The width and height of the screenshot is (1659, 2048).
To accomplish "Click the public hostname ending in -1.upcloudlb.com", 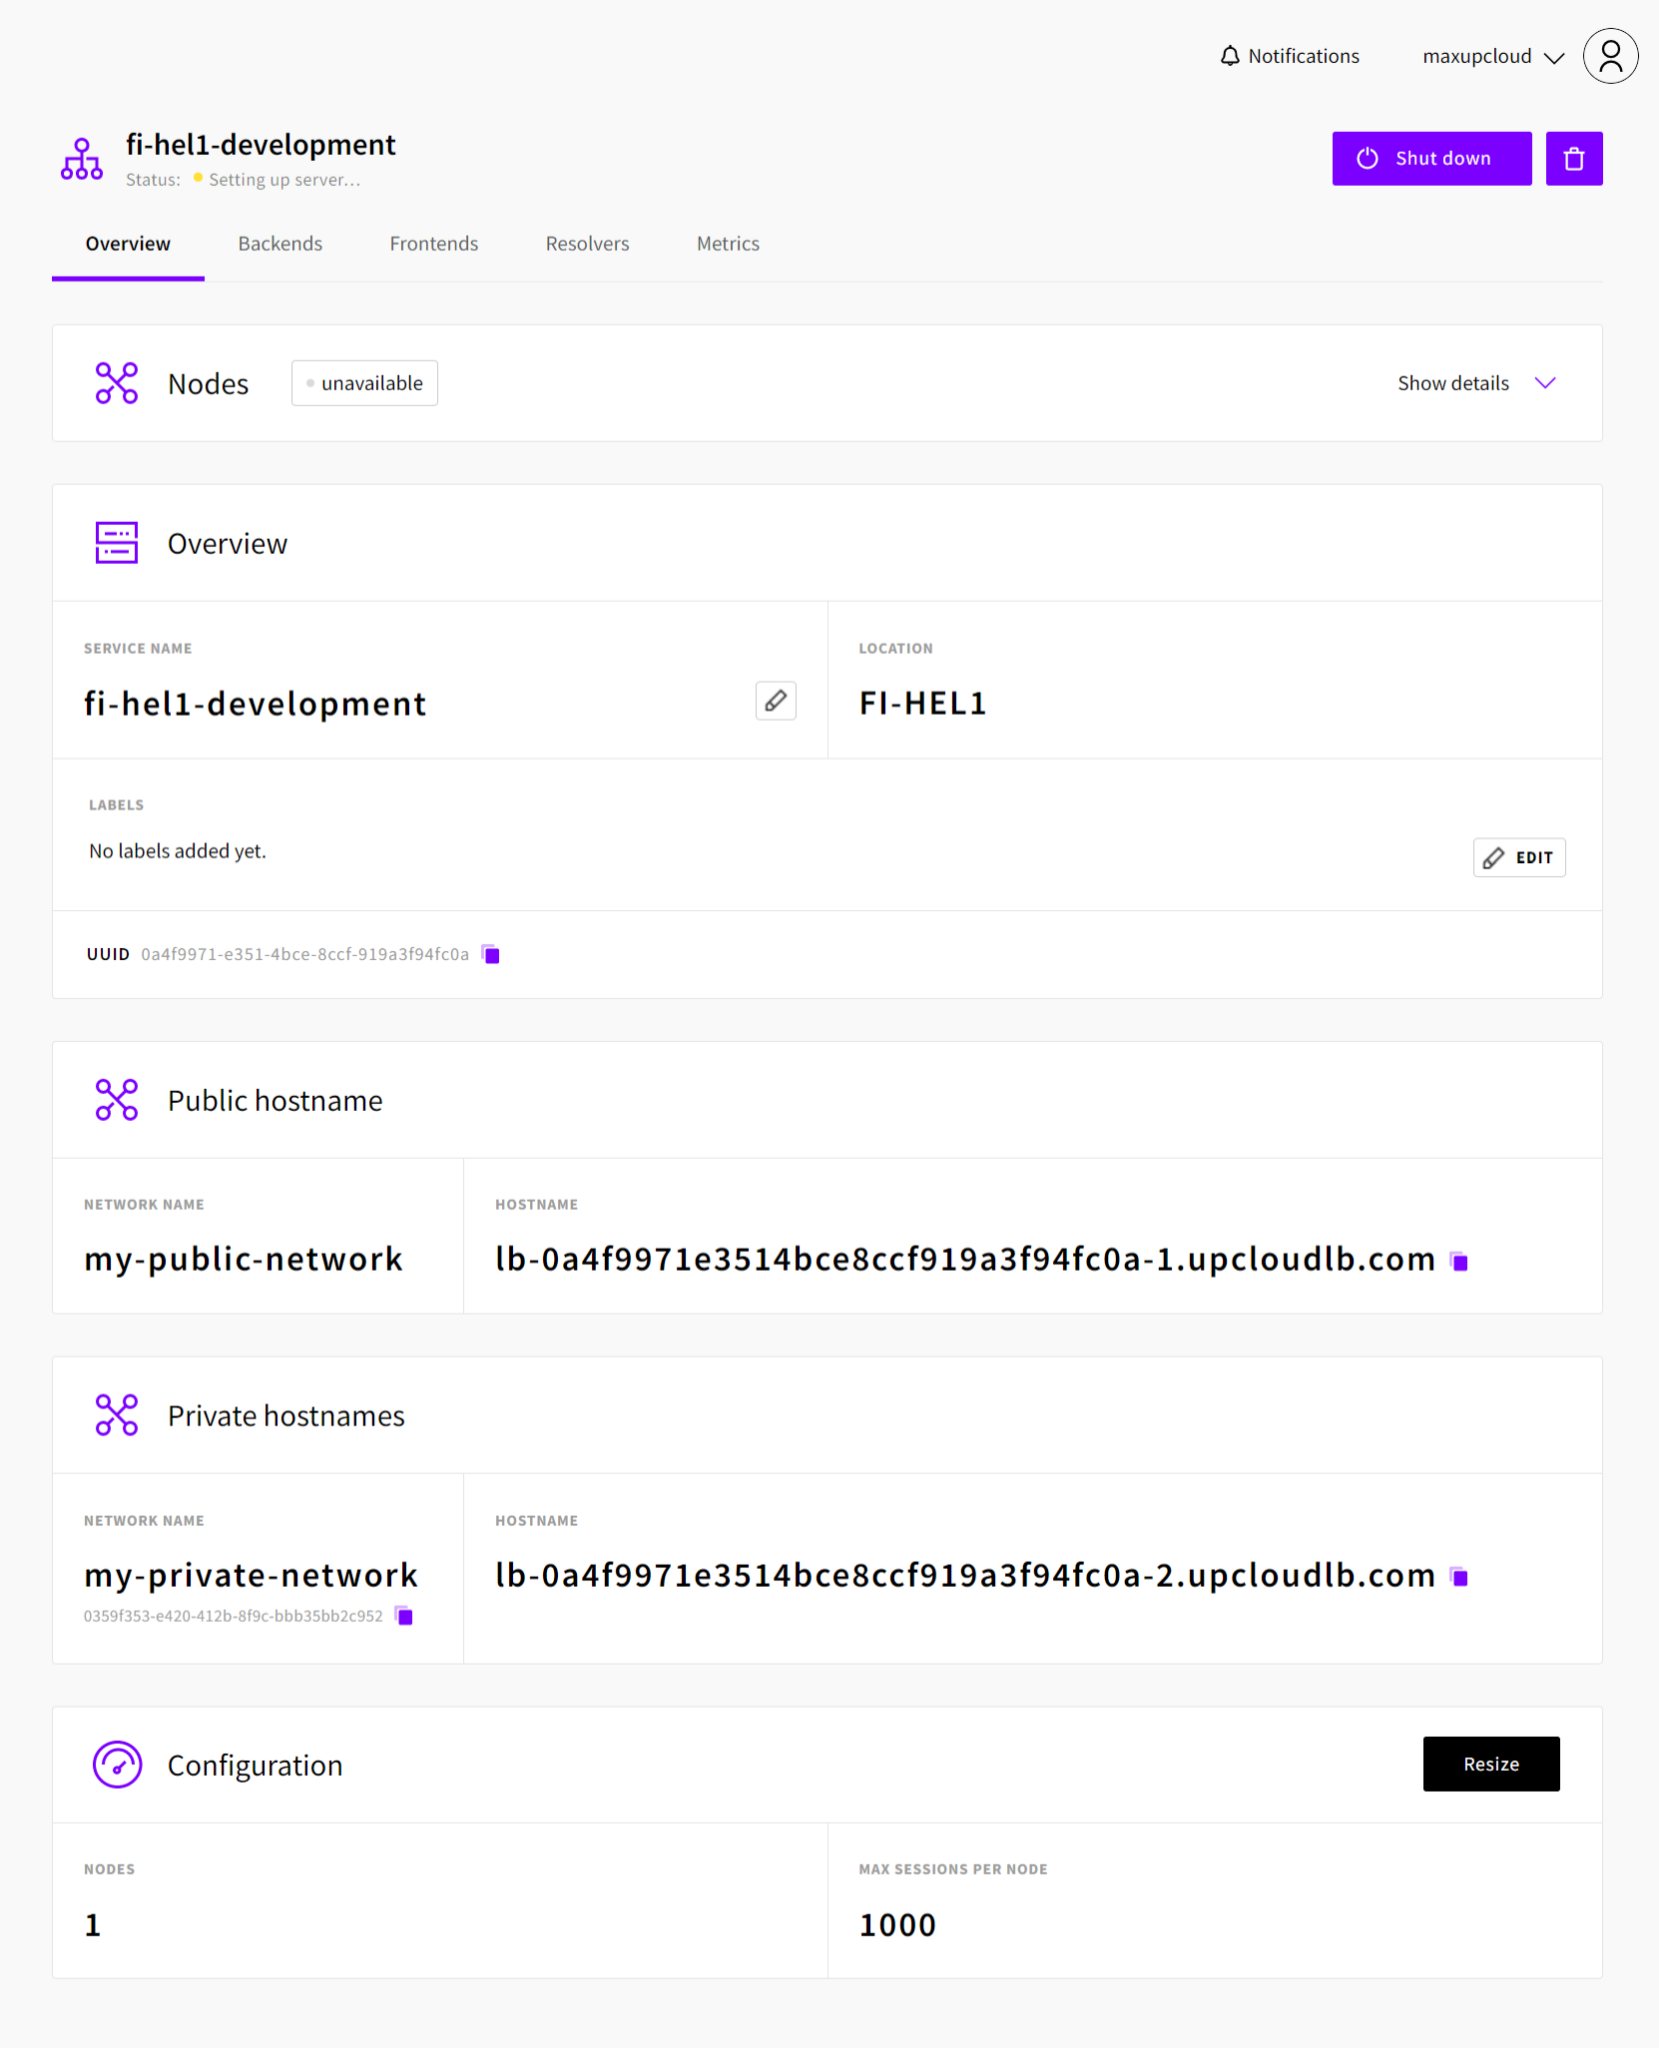I will (x=965, y=1259).
